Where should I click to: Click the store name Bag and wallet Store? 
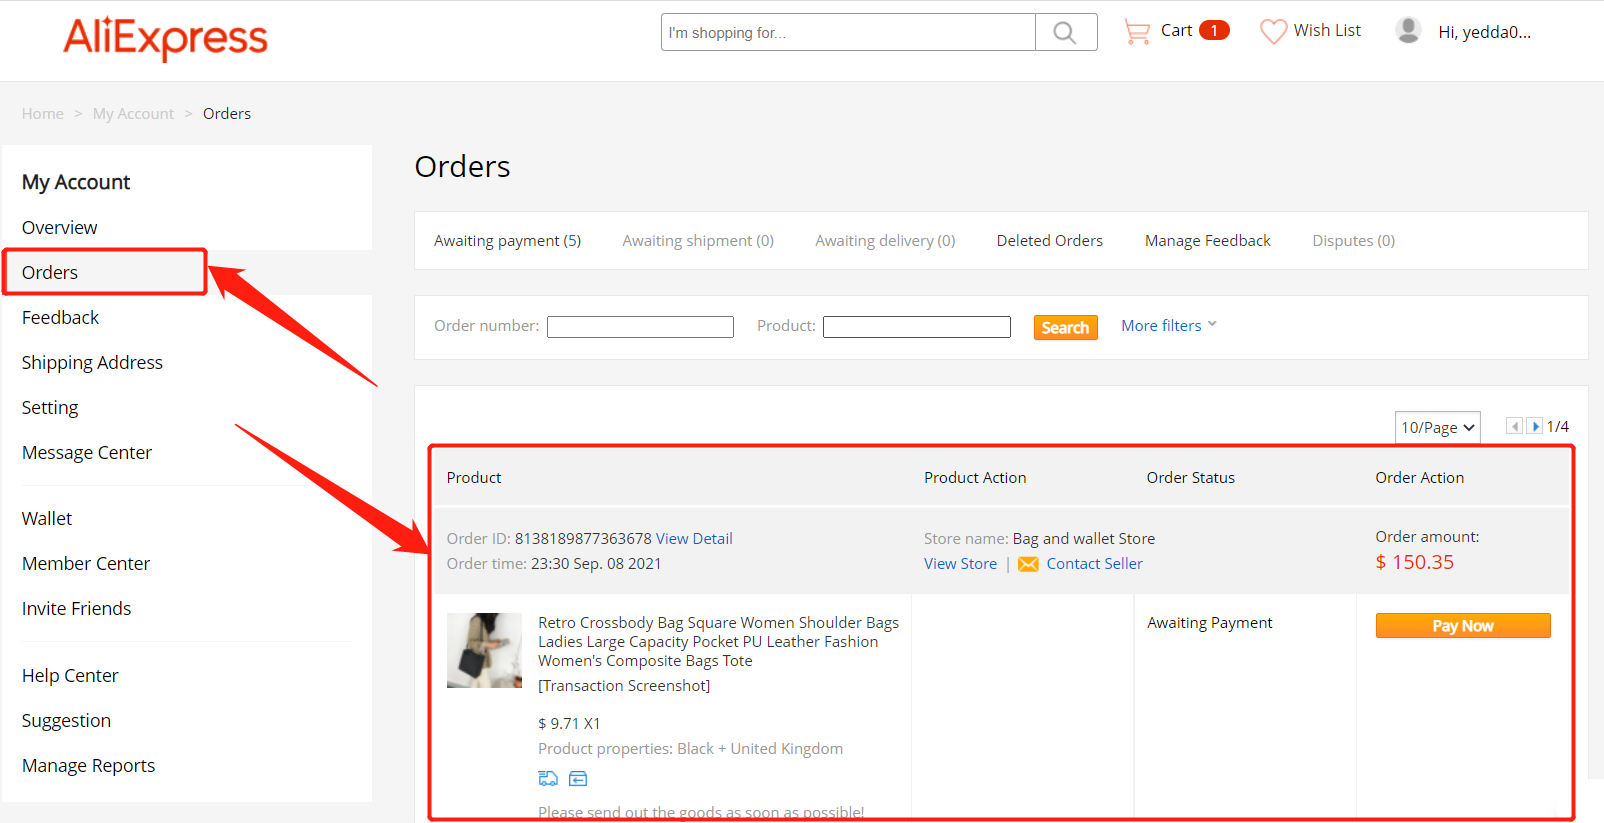(1084, 539)
